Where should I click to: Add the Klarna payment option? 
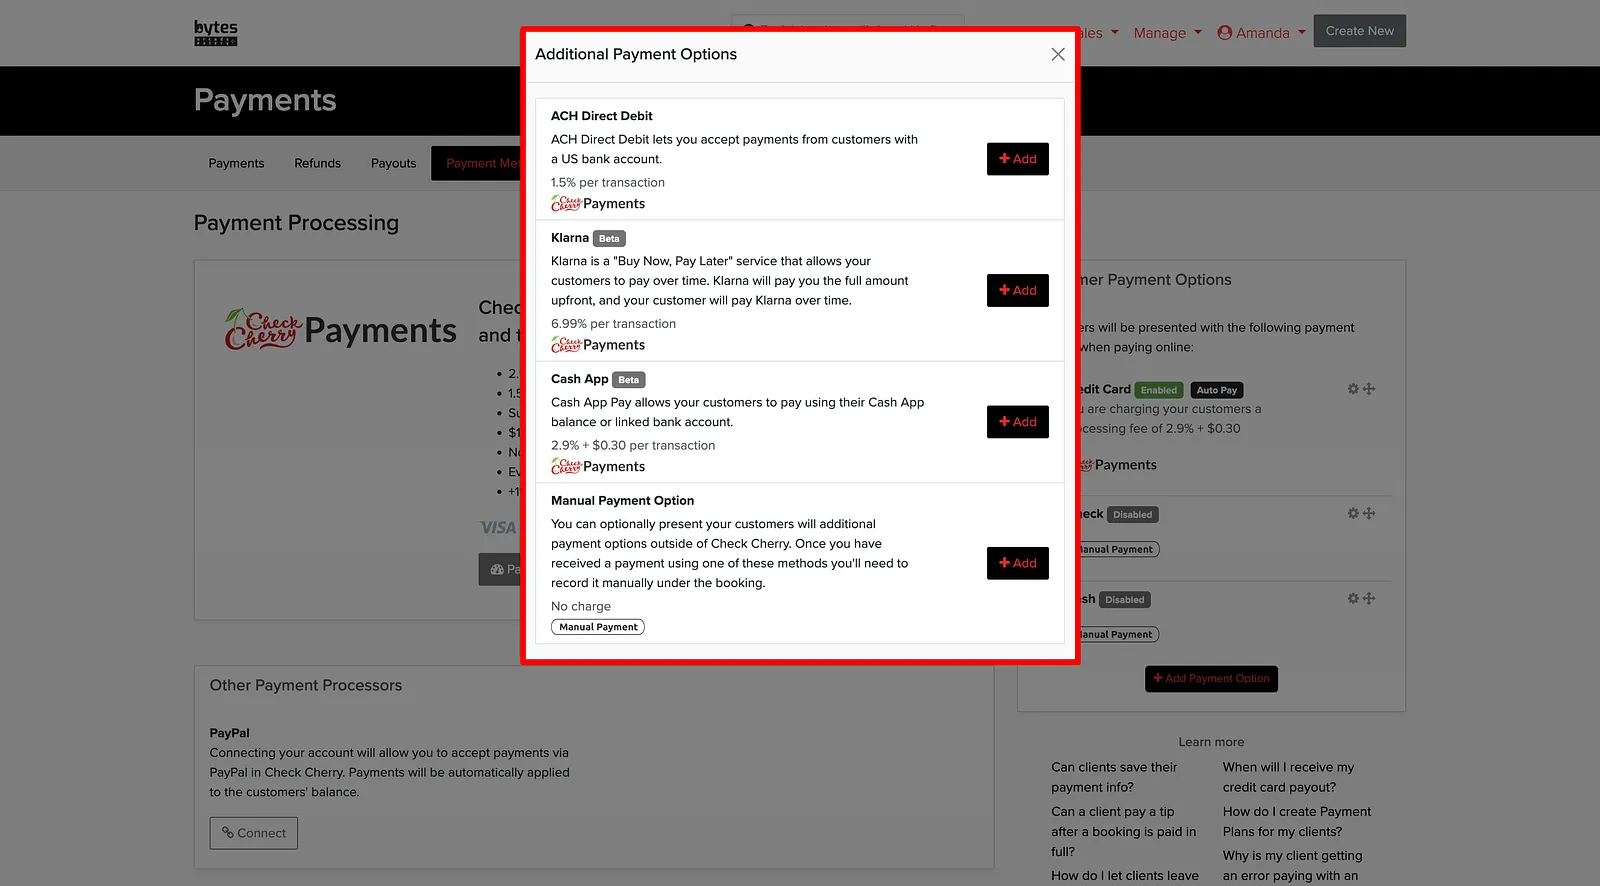pyautogui.click(x=1018, y=290)
